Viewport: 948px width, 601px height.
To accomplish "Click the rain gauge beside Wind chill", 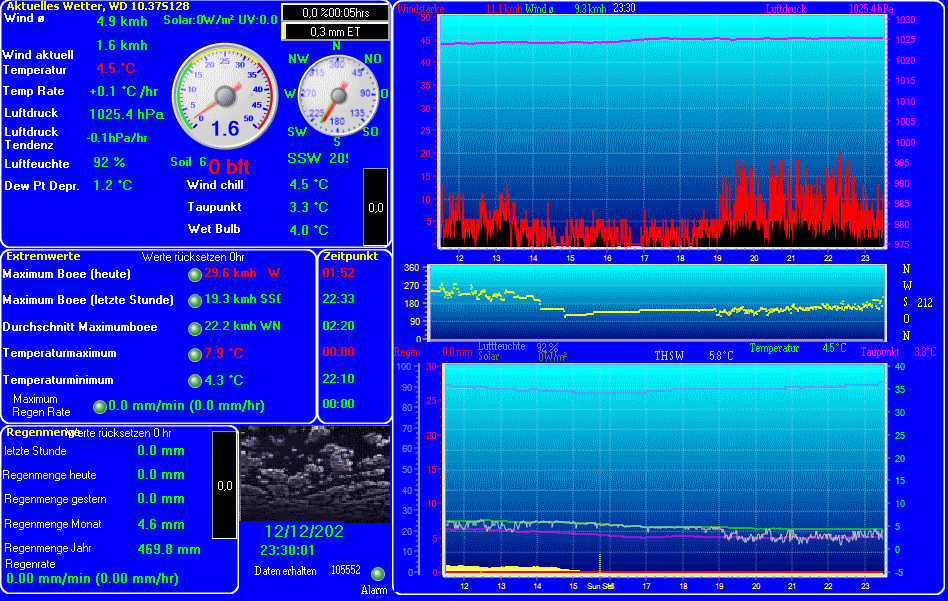I will (375, 207).
